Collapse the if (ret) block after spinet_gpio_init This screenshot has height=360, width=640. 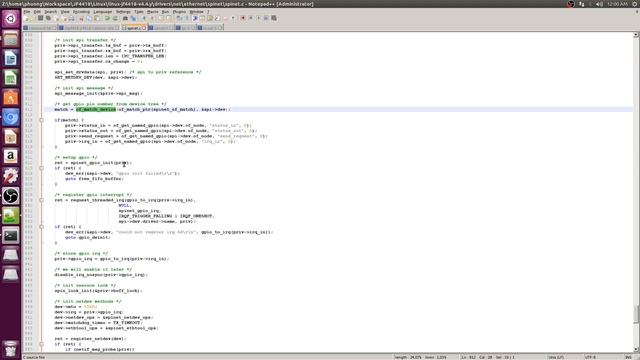41,168
